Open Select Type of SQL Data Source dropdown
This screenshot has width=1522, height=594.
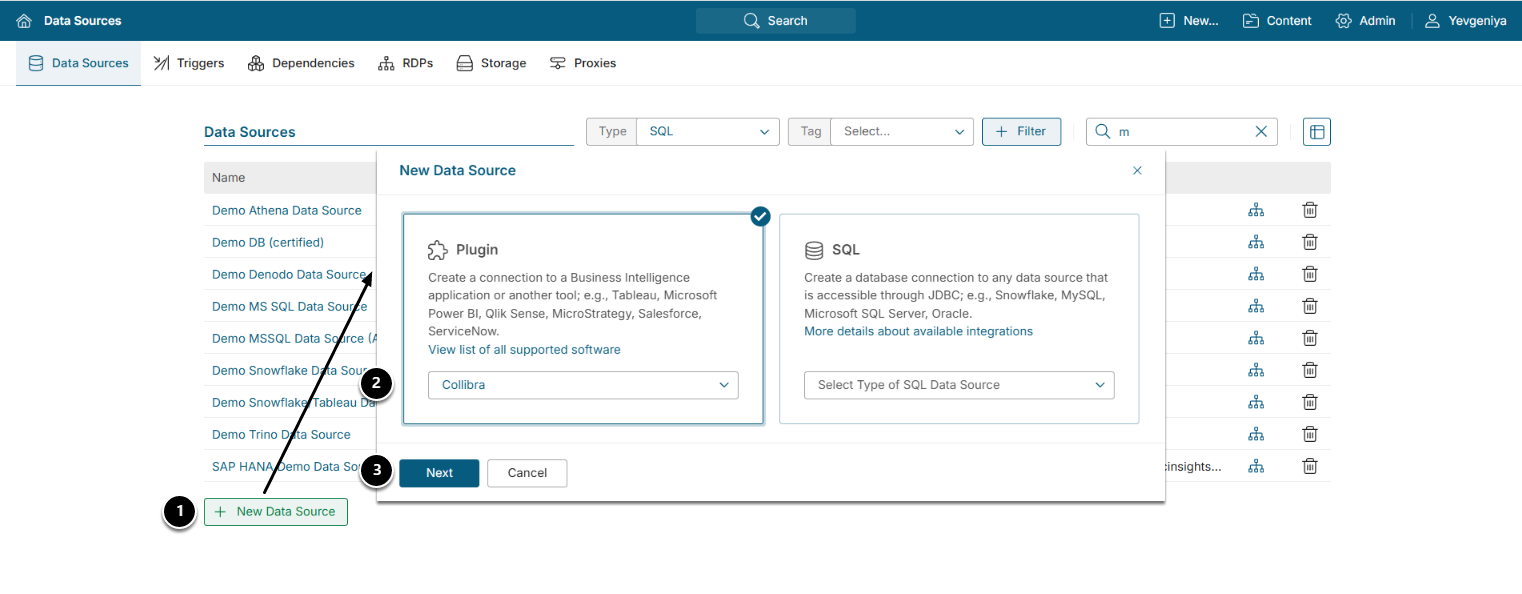958,385
